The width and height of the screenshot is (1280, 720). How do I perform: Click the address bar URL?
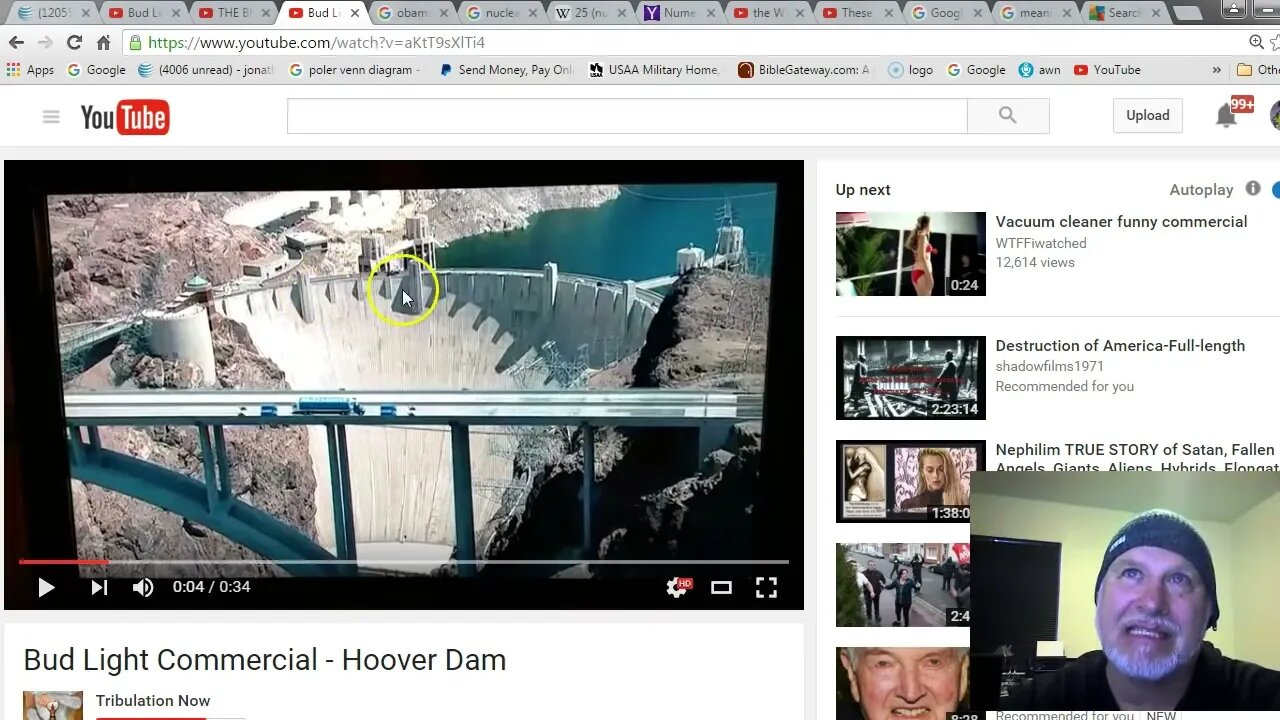316,43
